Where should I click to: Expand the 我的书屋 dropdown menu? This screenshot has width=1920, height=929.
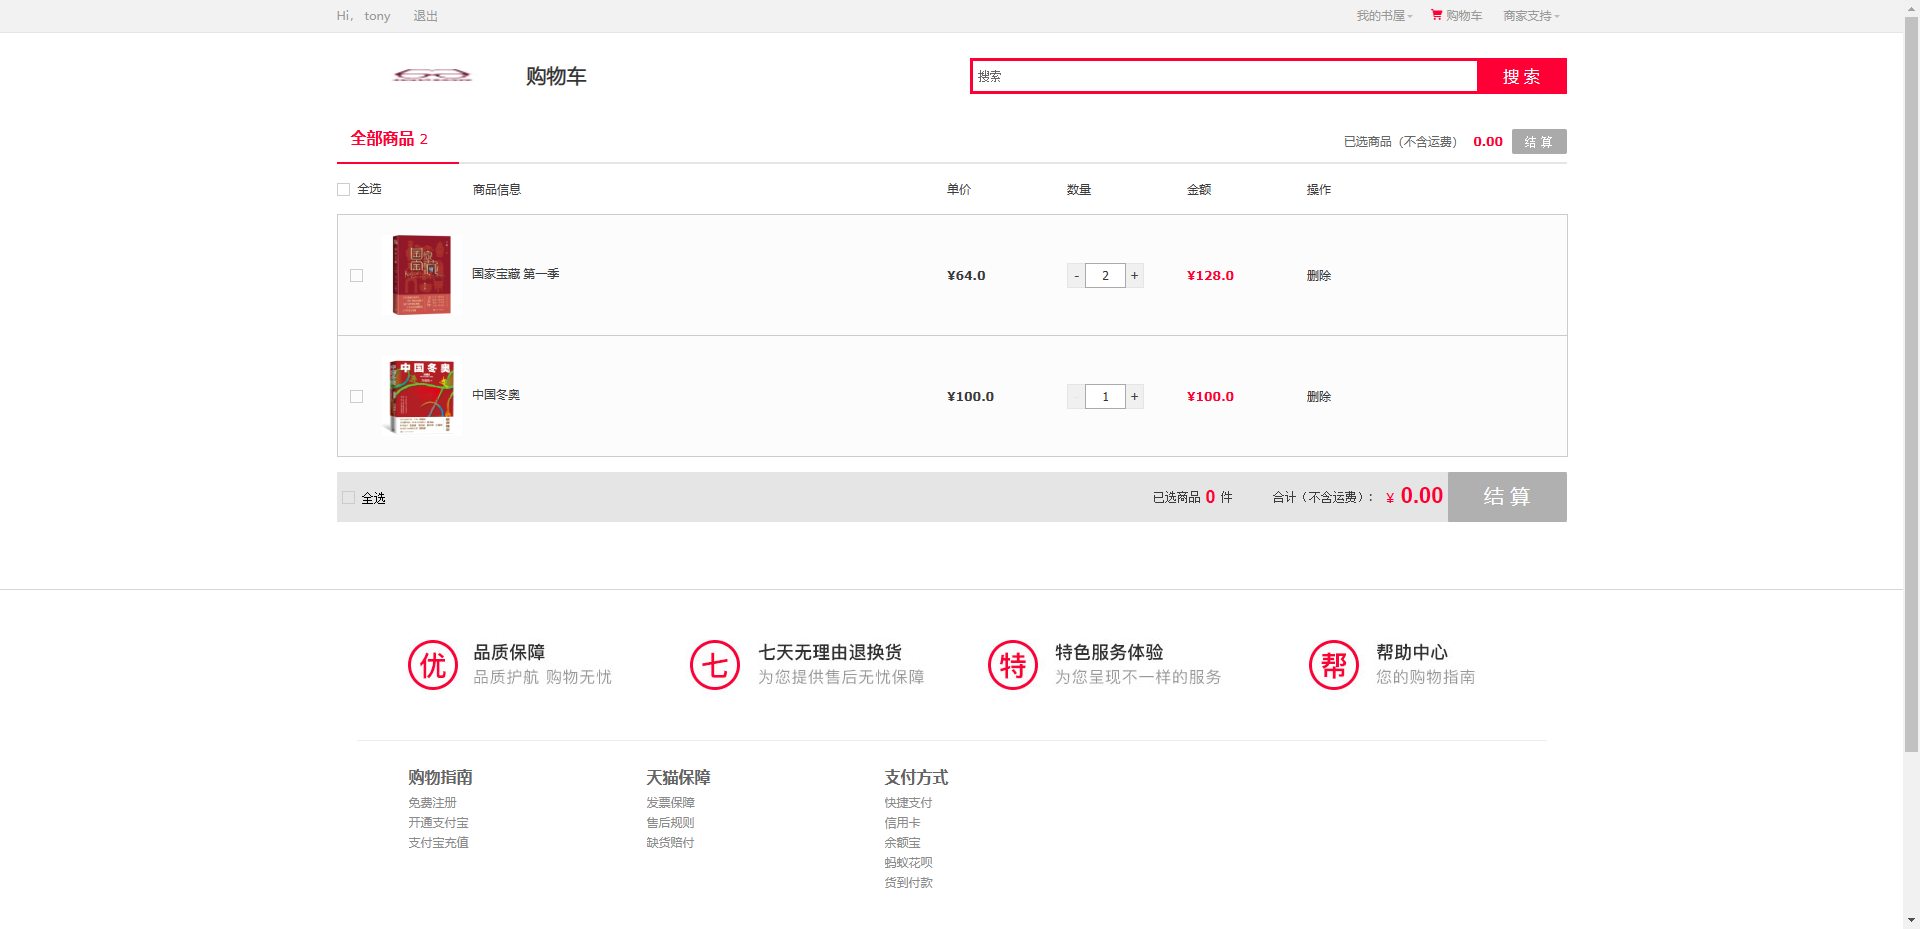(x=1384, y=16)
